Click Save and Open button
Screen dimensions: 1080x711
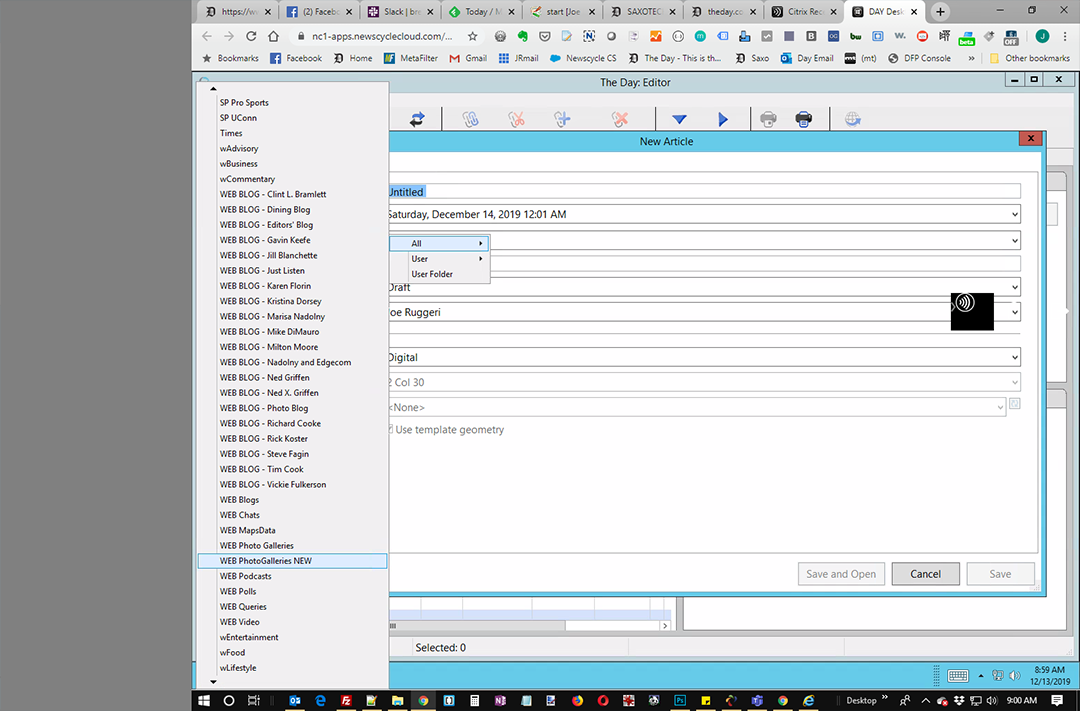841,574
